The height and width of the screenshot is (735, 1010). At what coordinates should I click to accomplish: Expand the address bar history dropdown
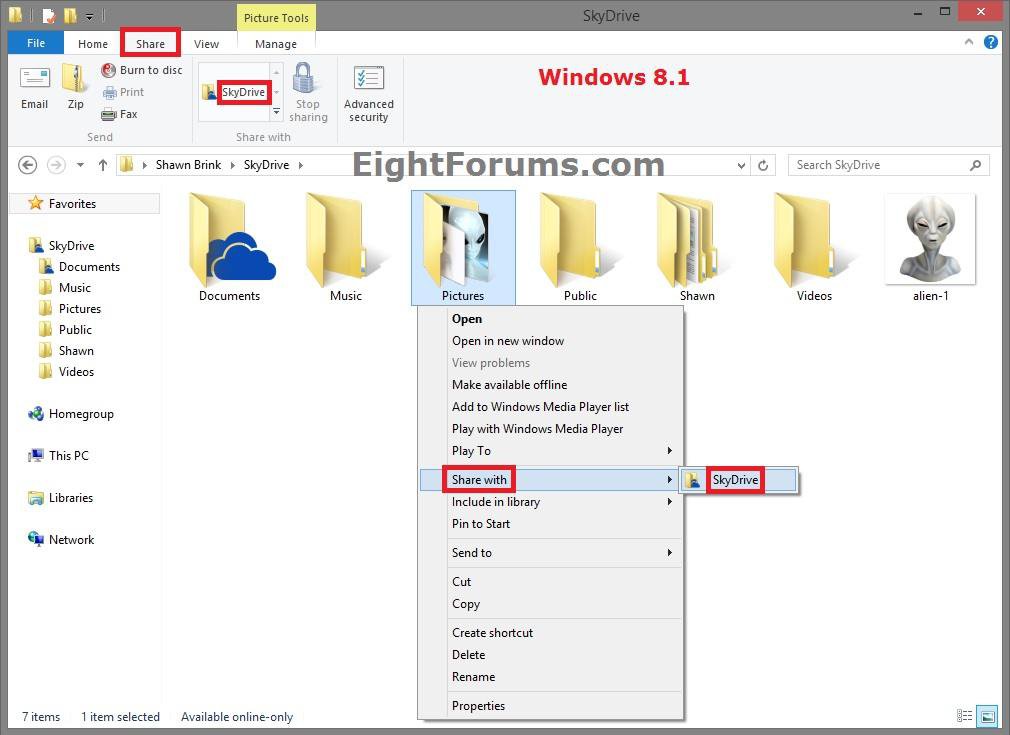[741, 165]
